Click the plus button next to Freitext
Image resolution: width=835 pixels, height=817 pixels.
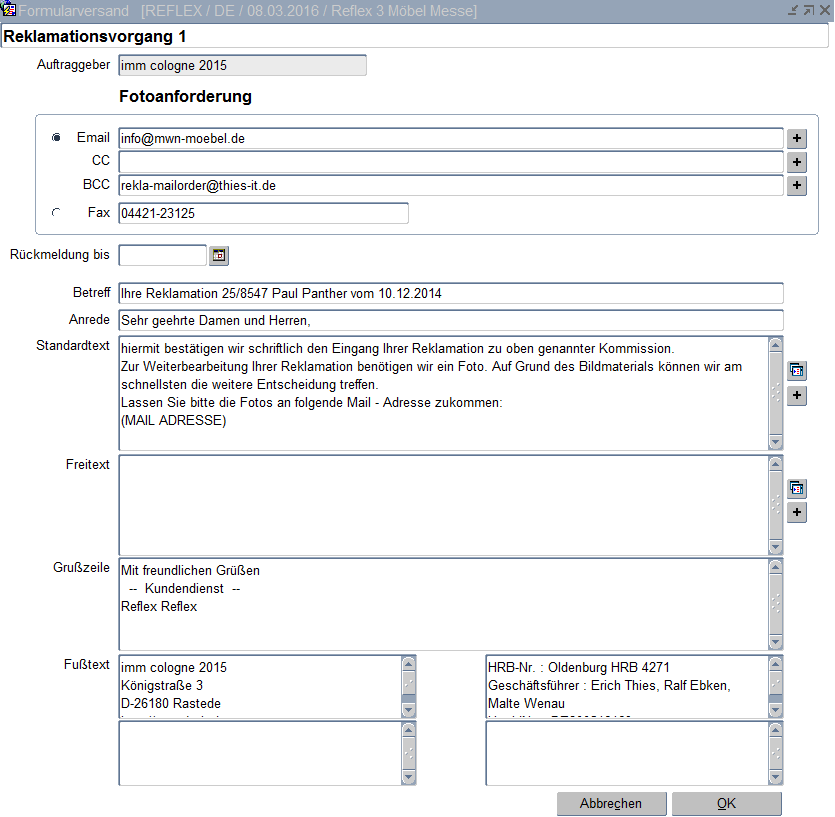click(797, 513)
